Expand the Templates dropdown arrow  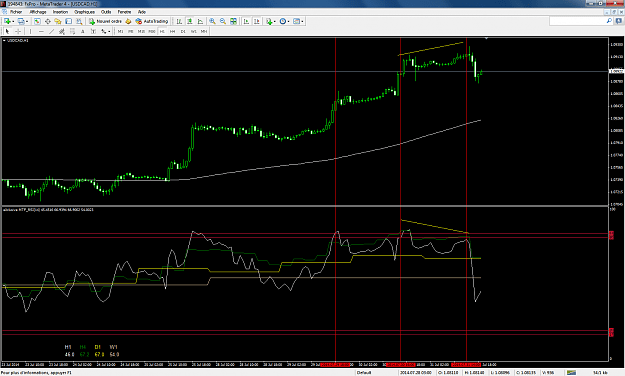[303, 21]
